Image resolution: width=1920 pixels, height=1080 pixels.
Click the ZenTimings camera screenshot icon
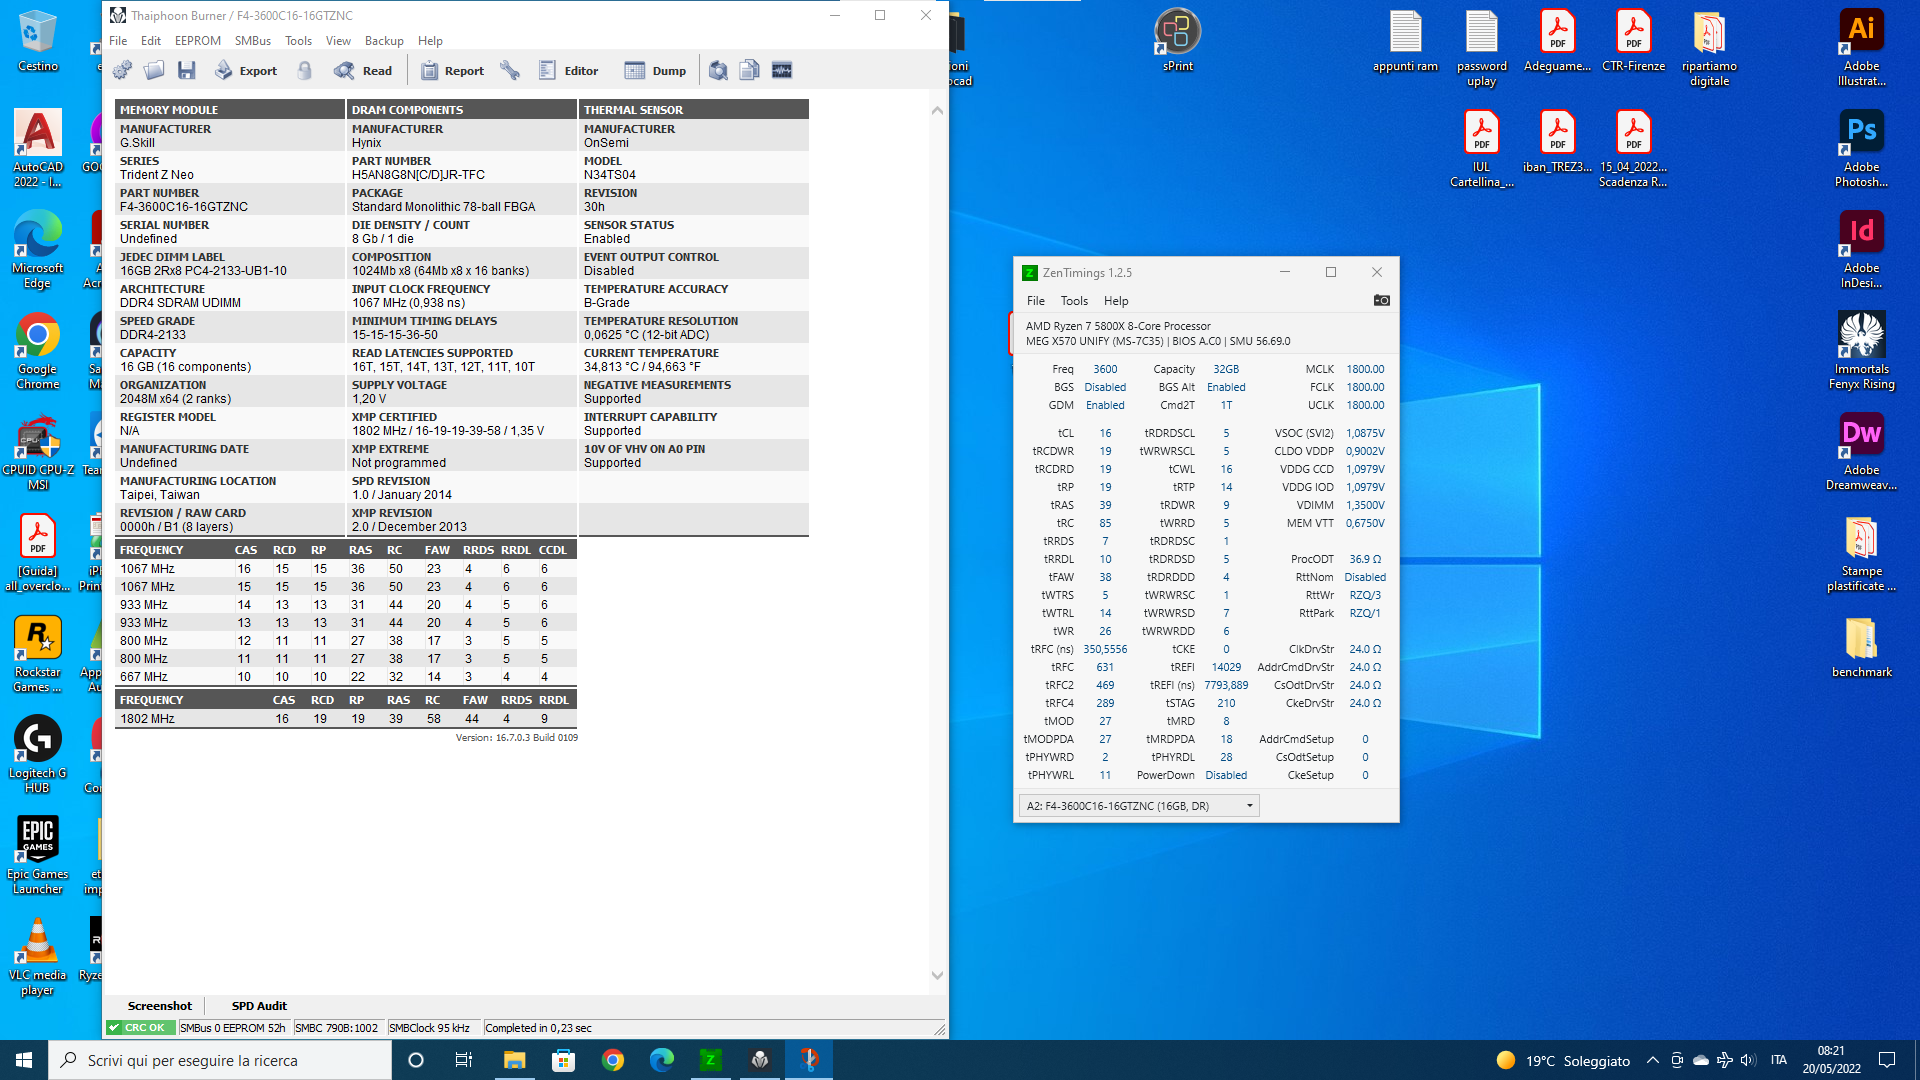(1381, 300)
